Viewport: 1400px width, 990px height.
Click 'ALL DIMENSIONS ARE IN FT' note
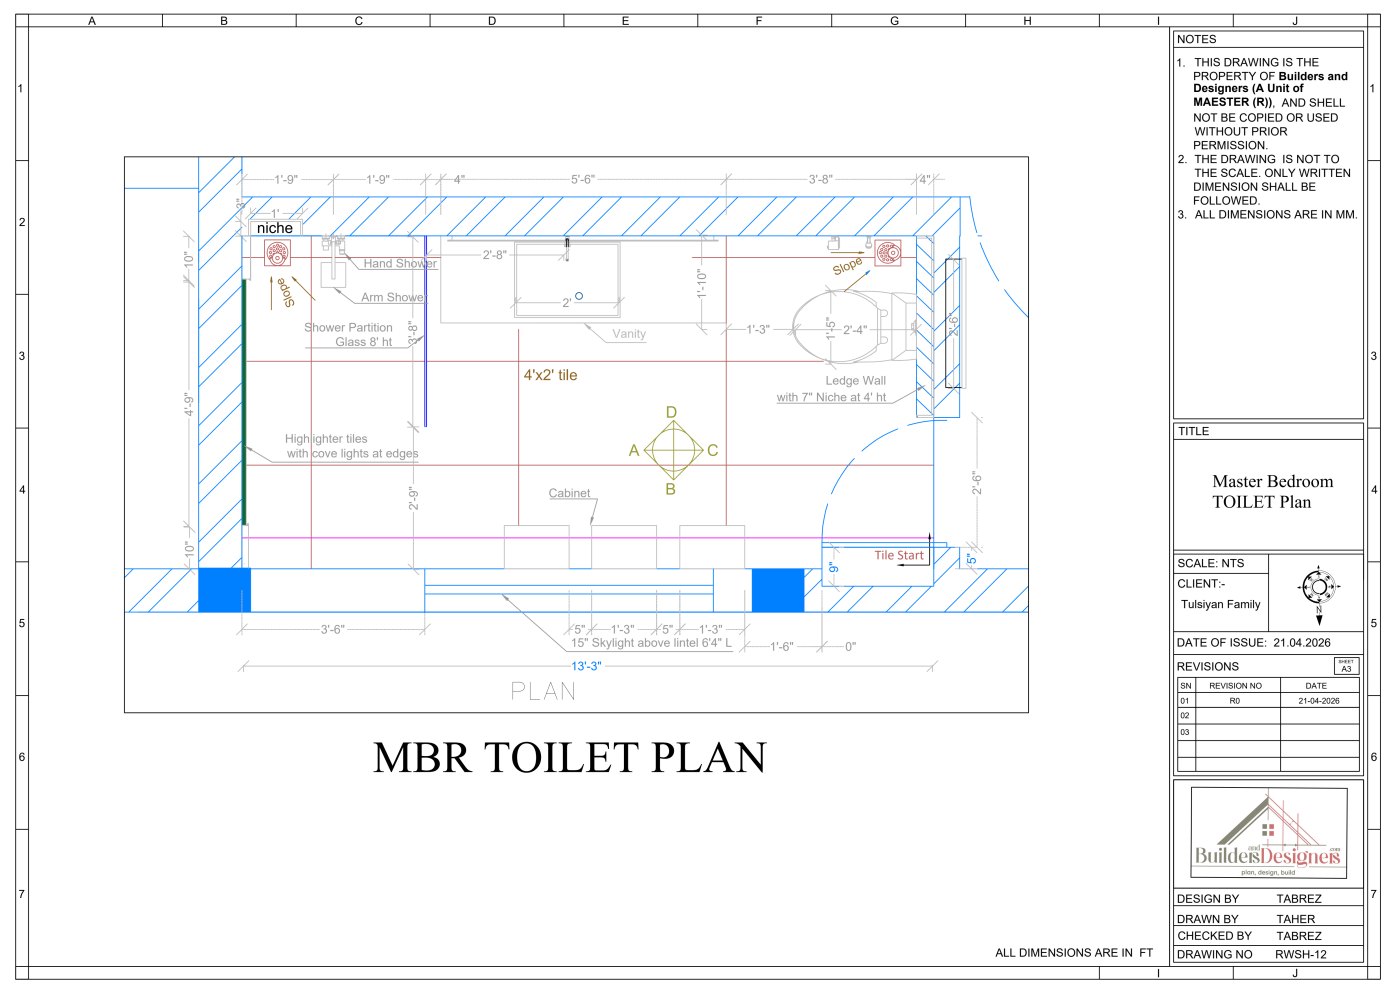click(x=1074, y=953)
